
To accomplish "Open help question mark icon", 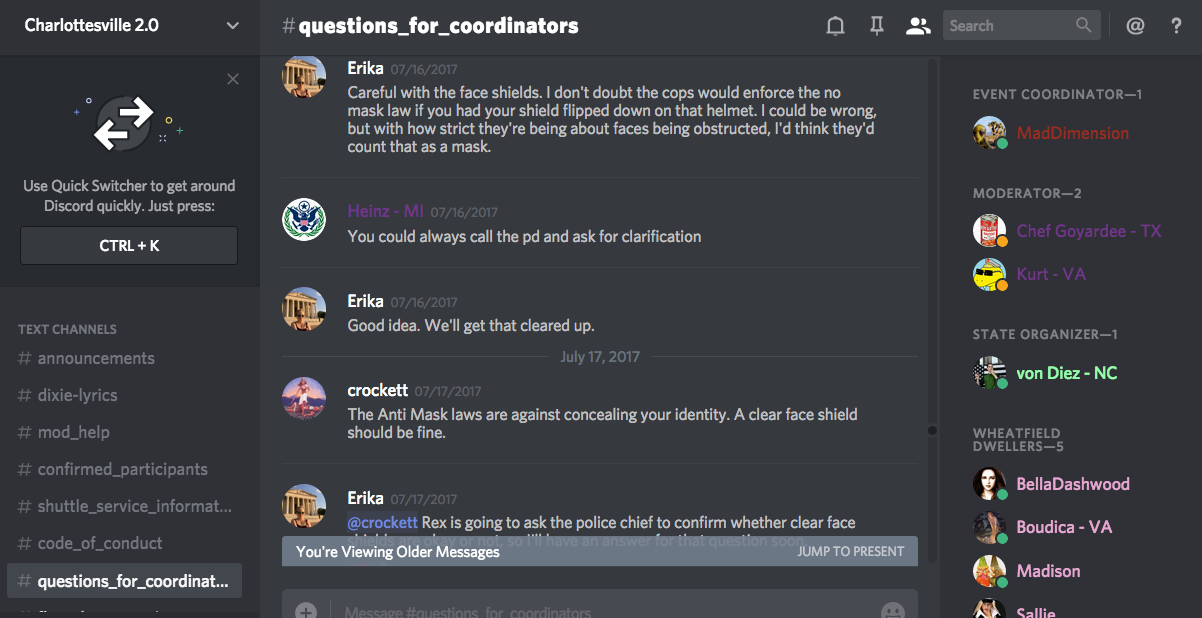I will 1177,27.
